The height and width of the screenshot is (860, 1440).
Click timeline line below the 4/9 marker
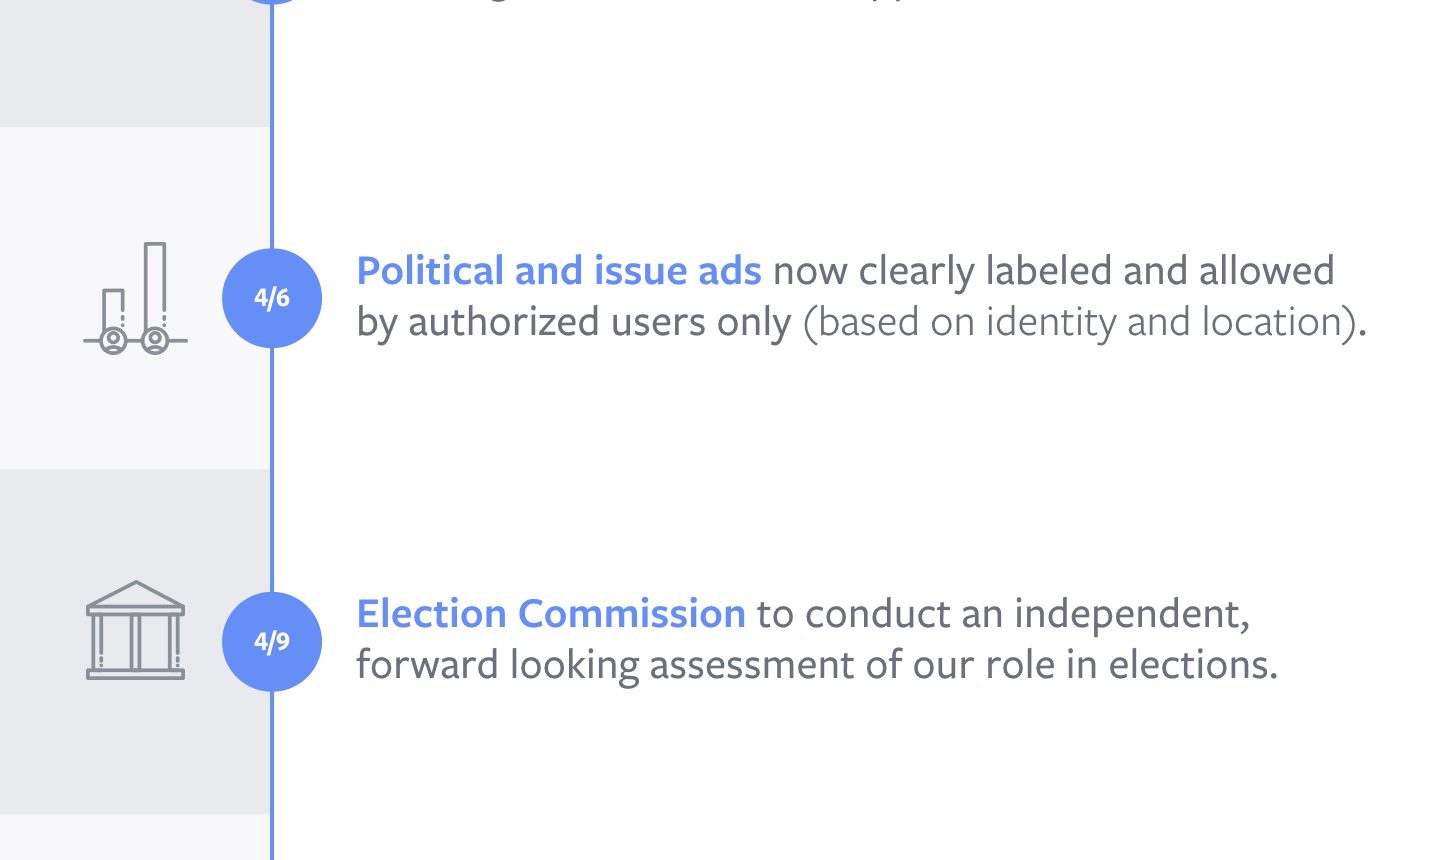coord(272,775)
